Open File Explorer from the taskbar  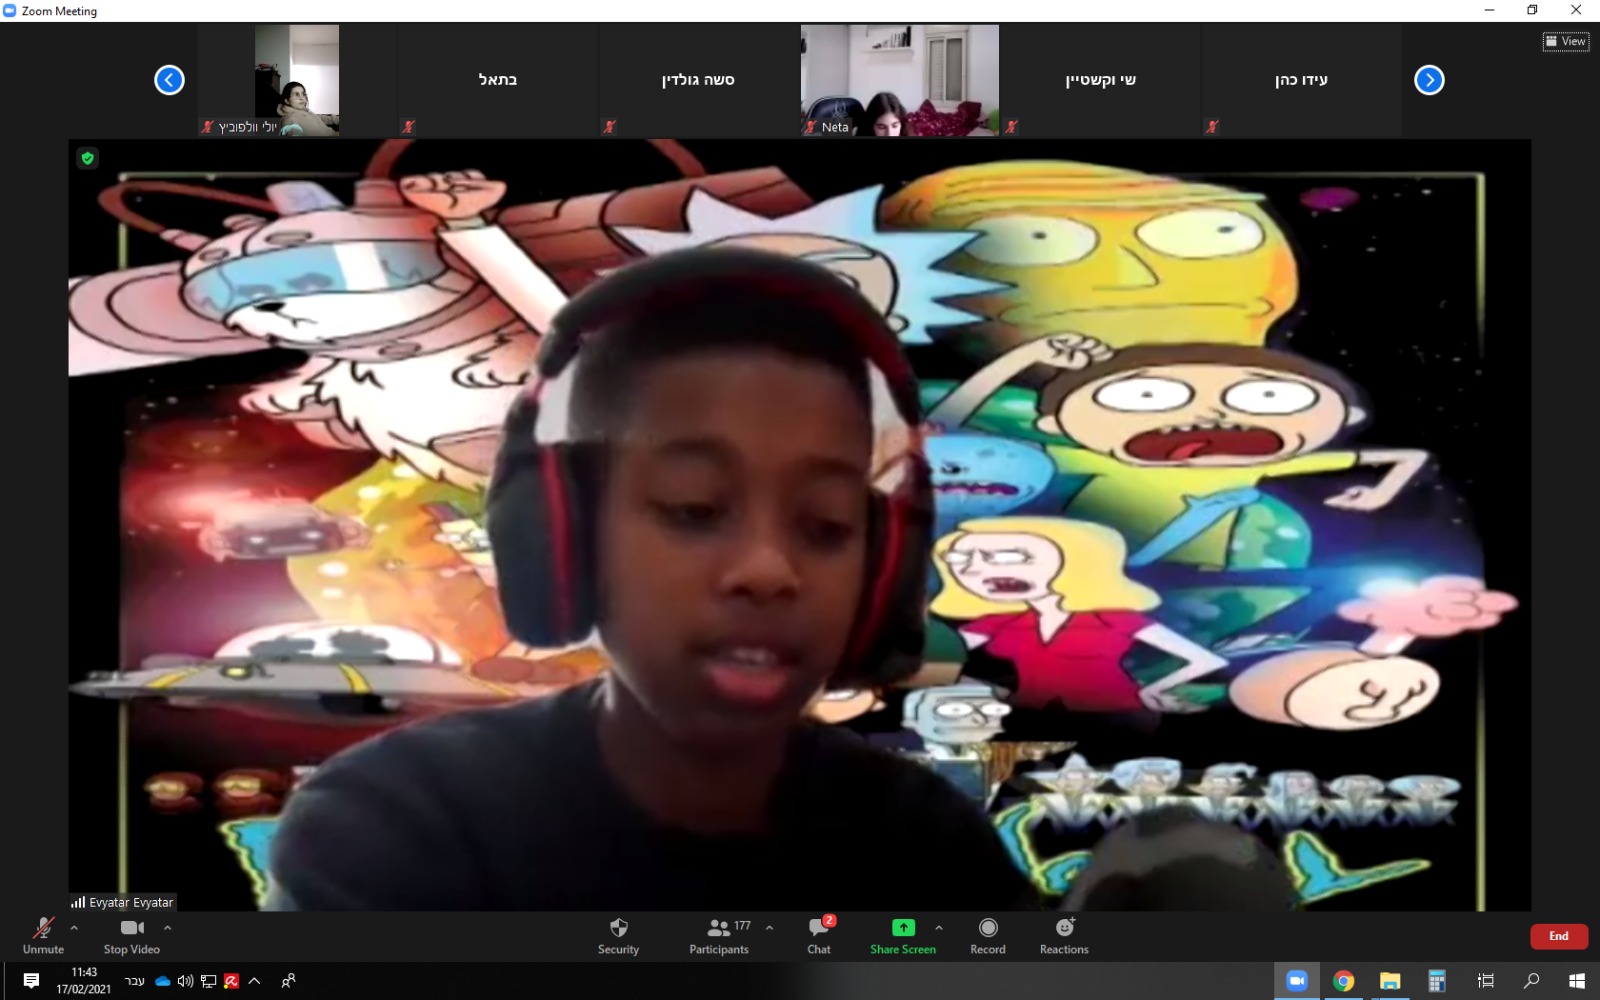click(1390, 981)
